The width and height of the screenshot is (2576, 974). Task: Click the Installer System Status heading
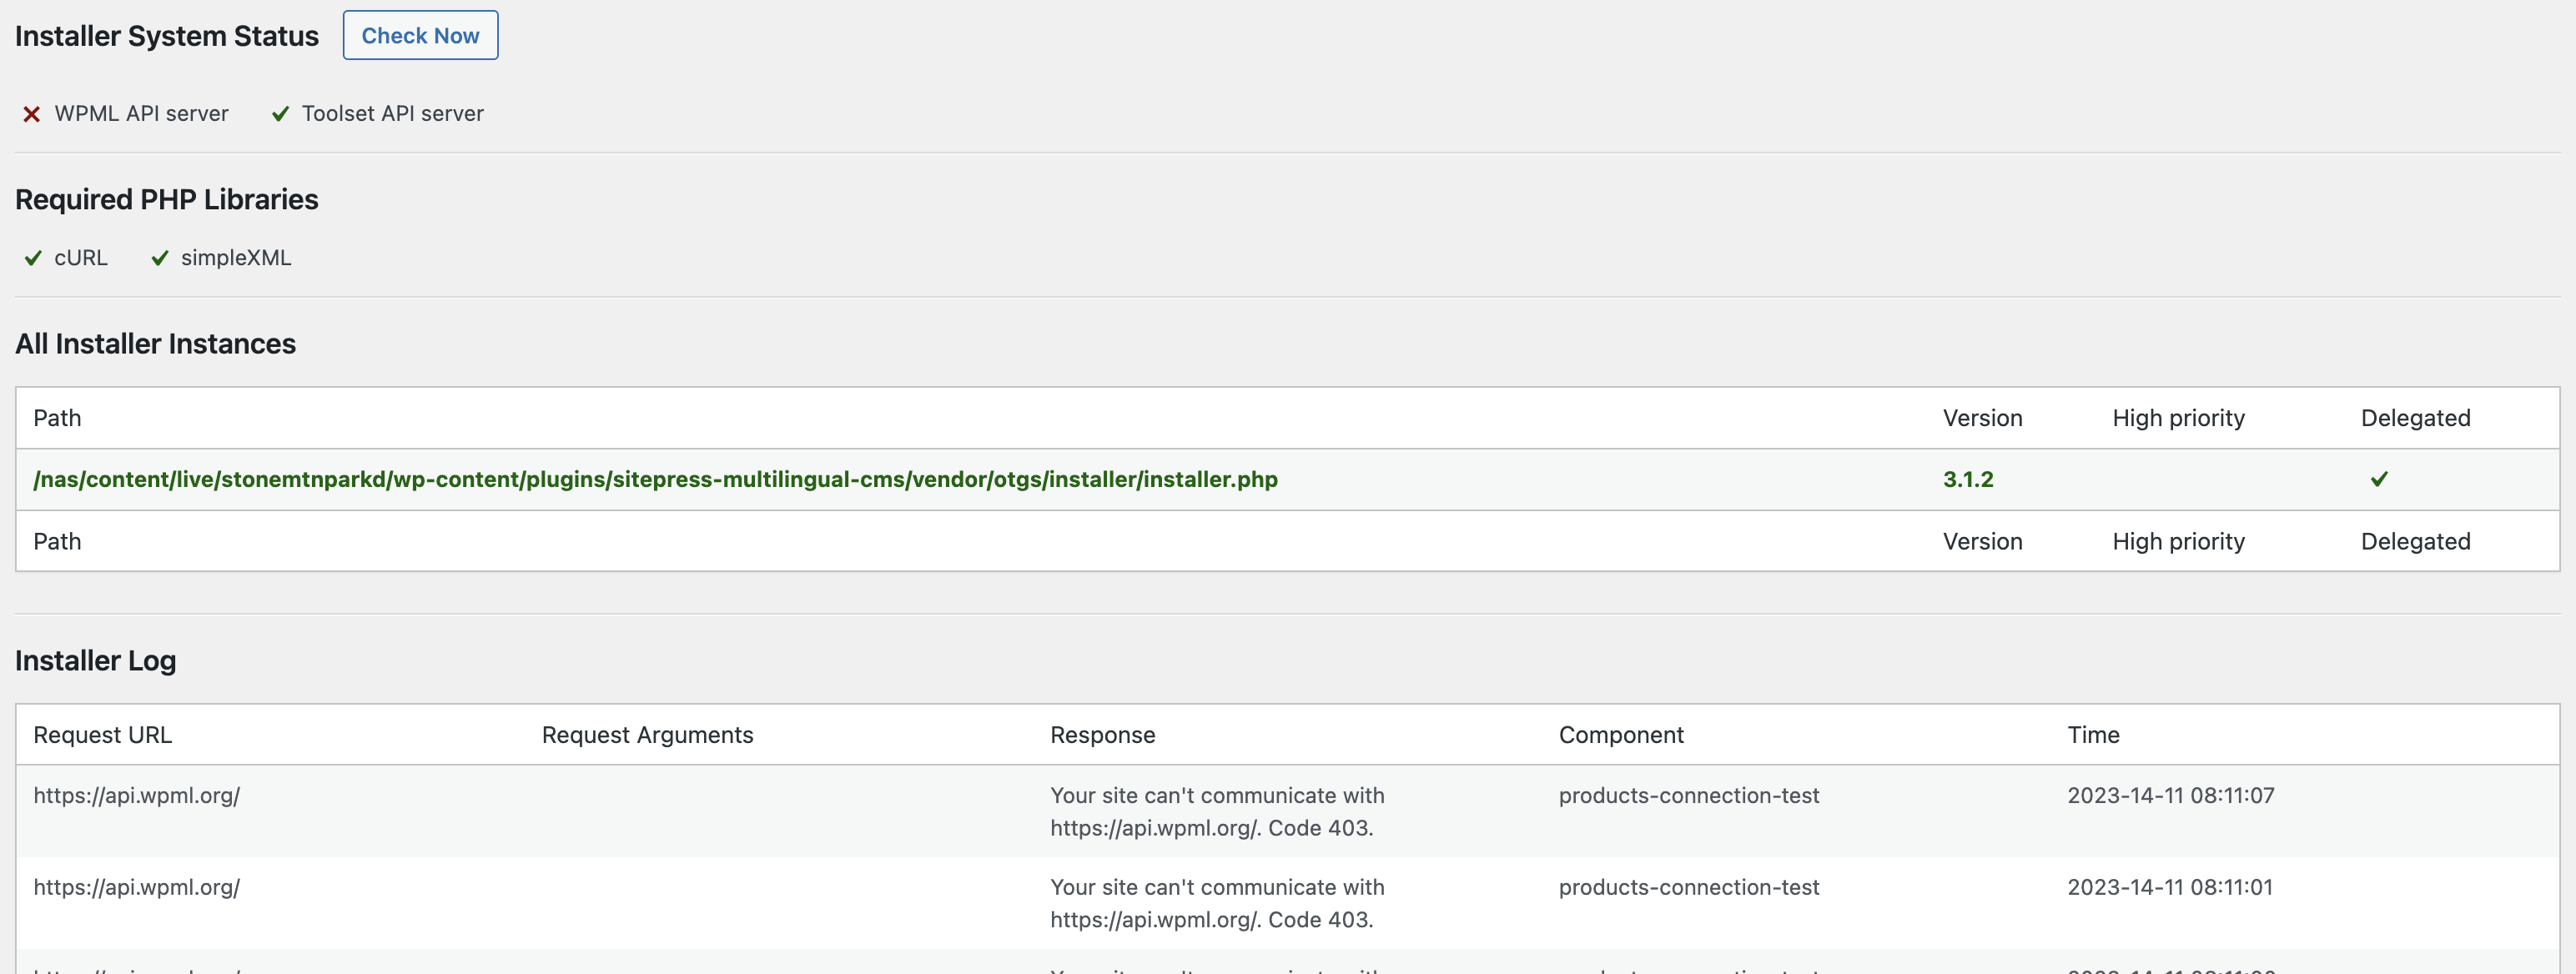(167, 36)
